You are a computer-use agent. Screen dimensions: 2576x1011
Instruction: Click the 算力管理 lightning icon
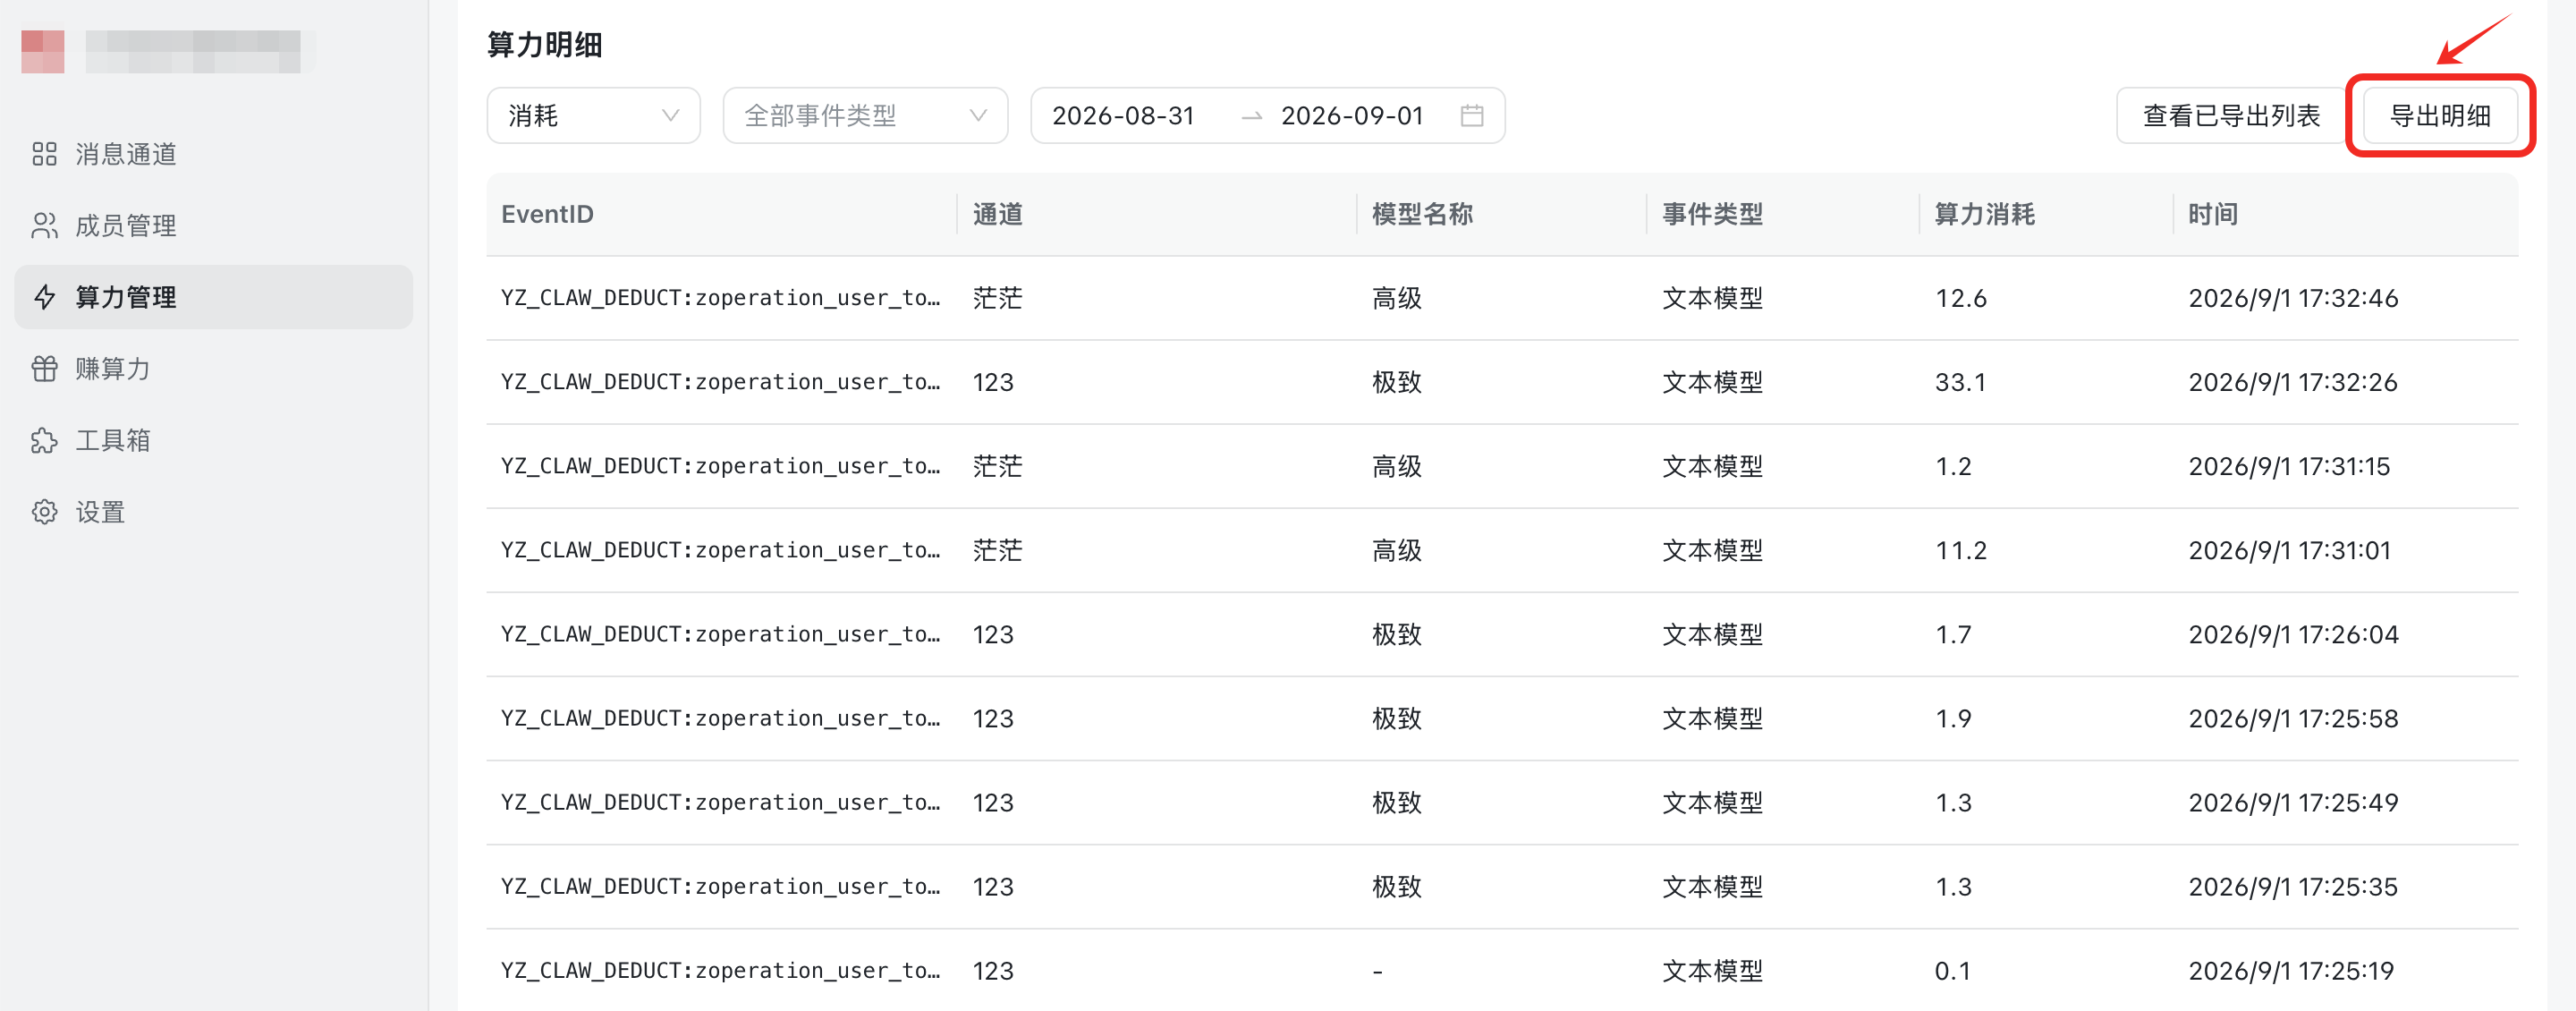[x=44, y=297]
